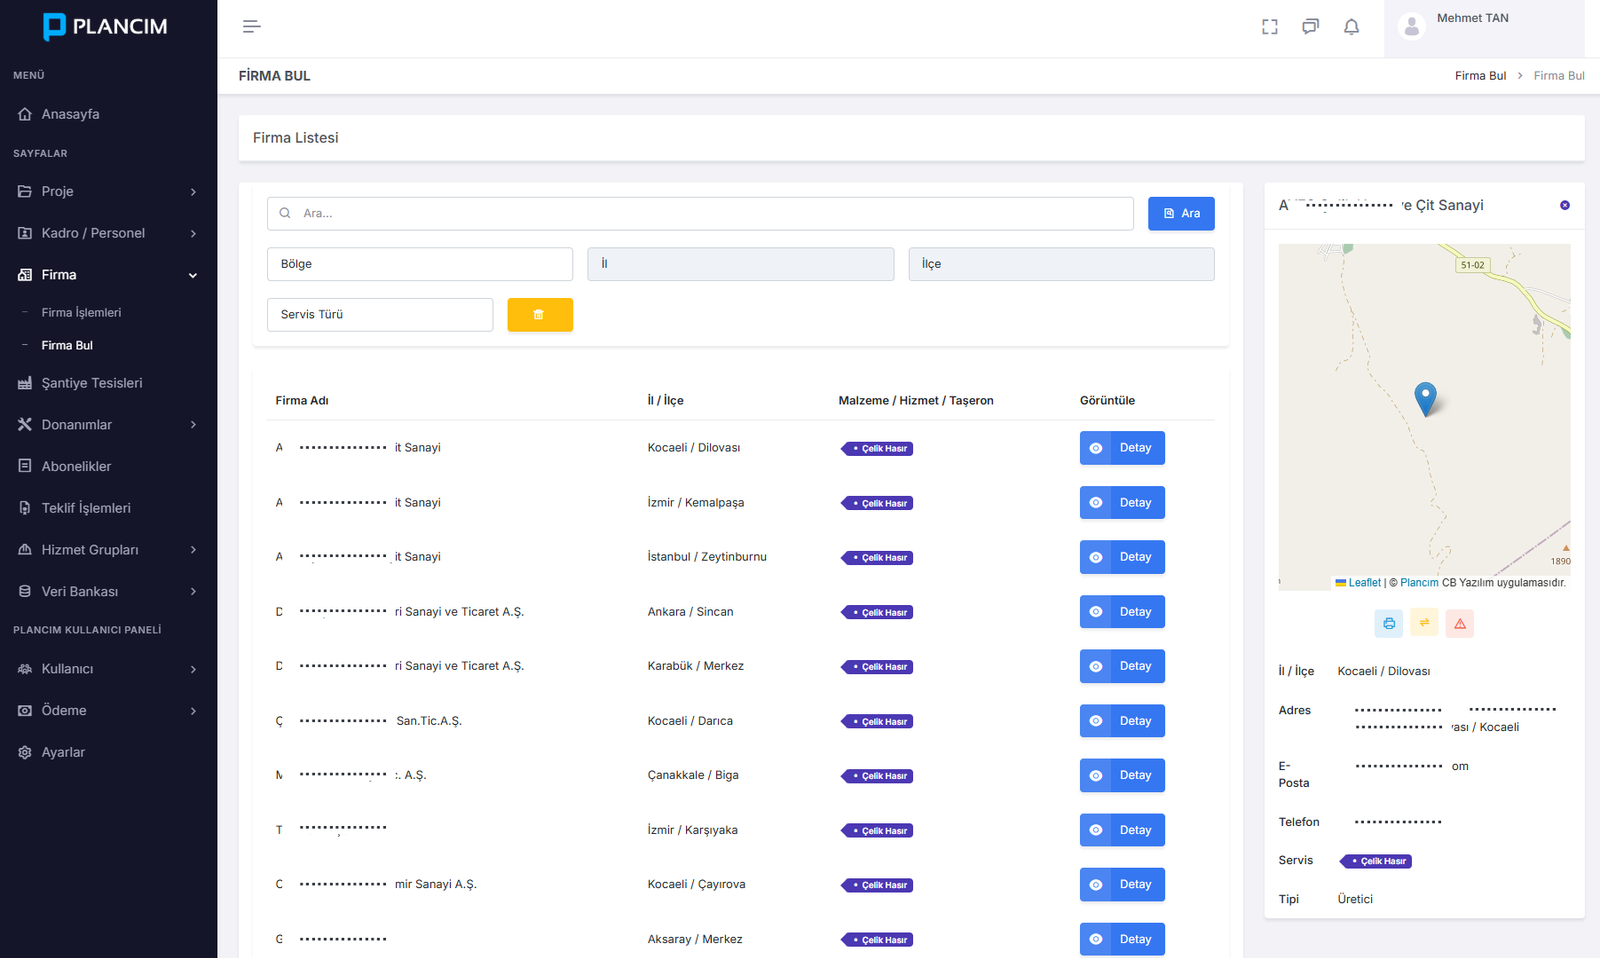Click the Ödeme payment icon
This screenshot has width=1600, height=958.
(x=25, y=710)
